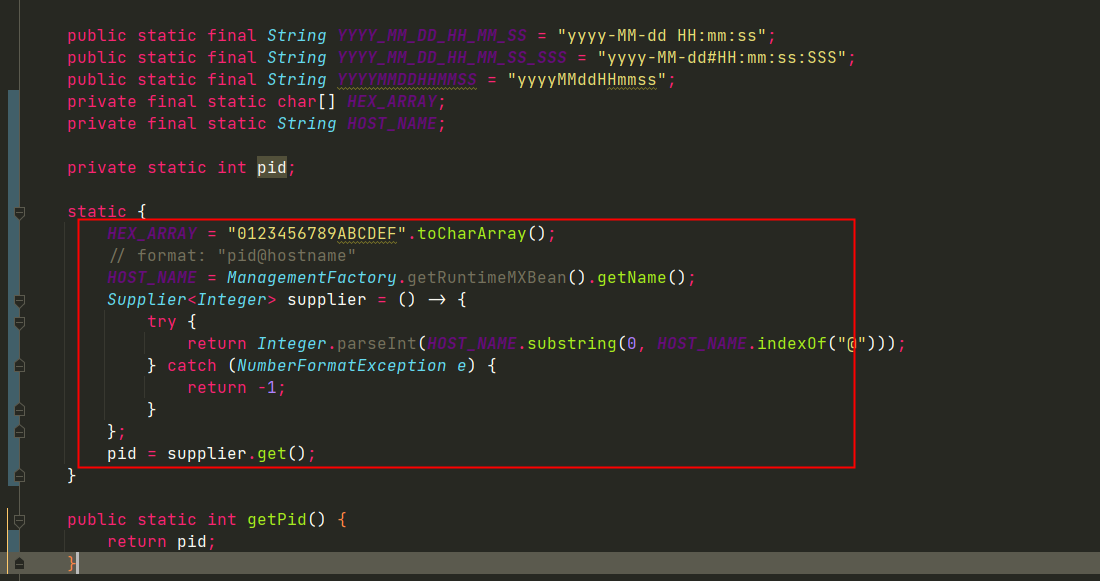Click the lock icon at the static block's end
The height and width of the screenshot is (581, 1100).
tap(17, 473)
